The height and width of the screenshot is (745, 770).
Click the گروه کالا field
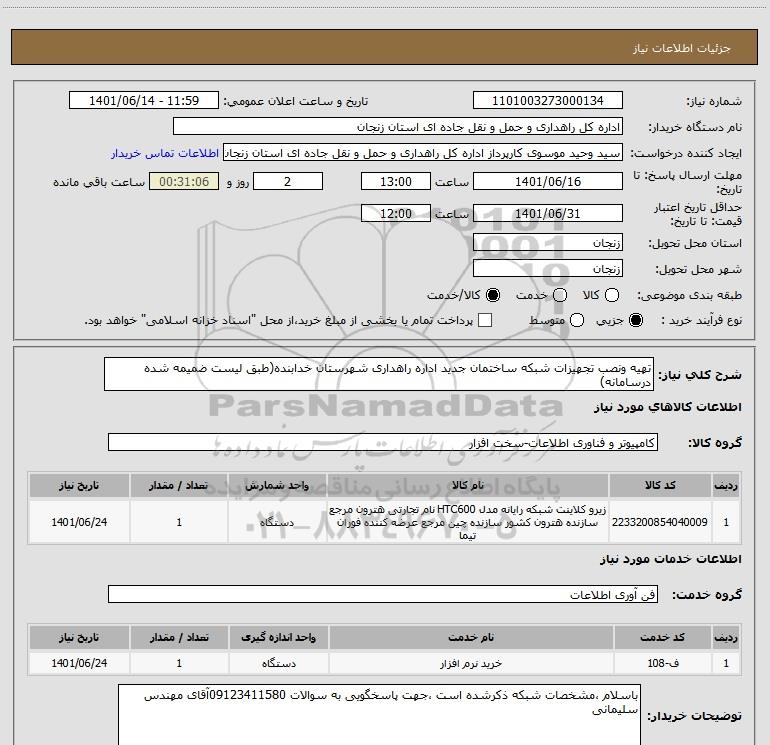[383, 442]
